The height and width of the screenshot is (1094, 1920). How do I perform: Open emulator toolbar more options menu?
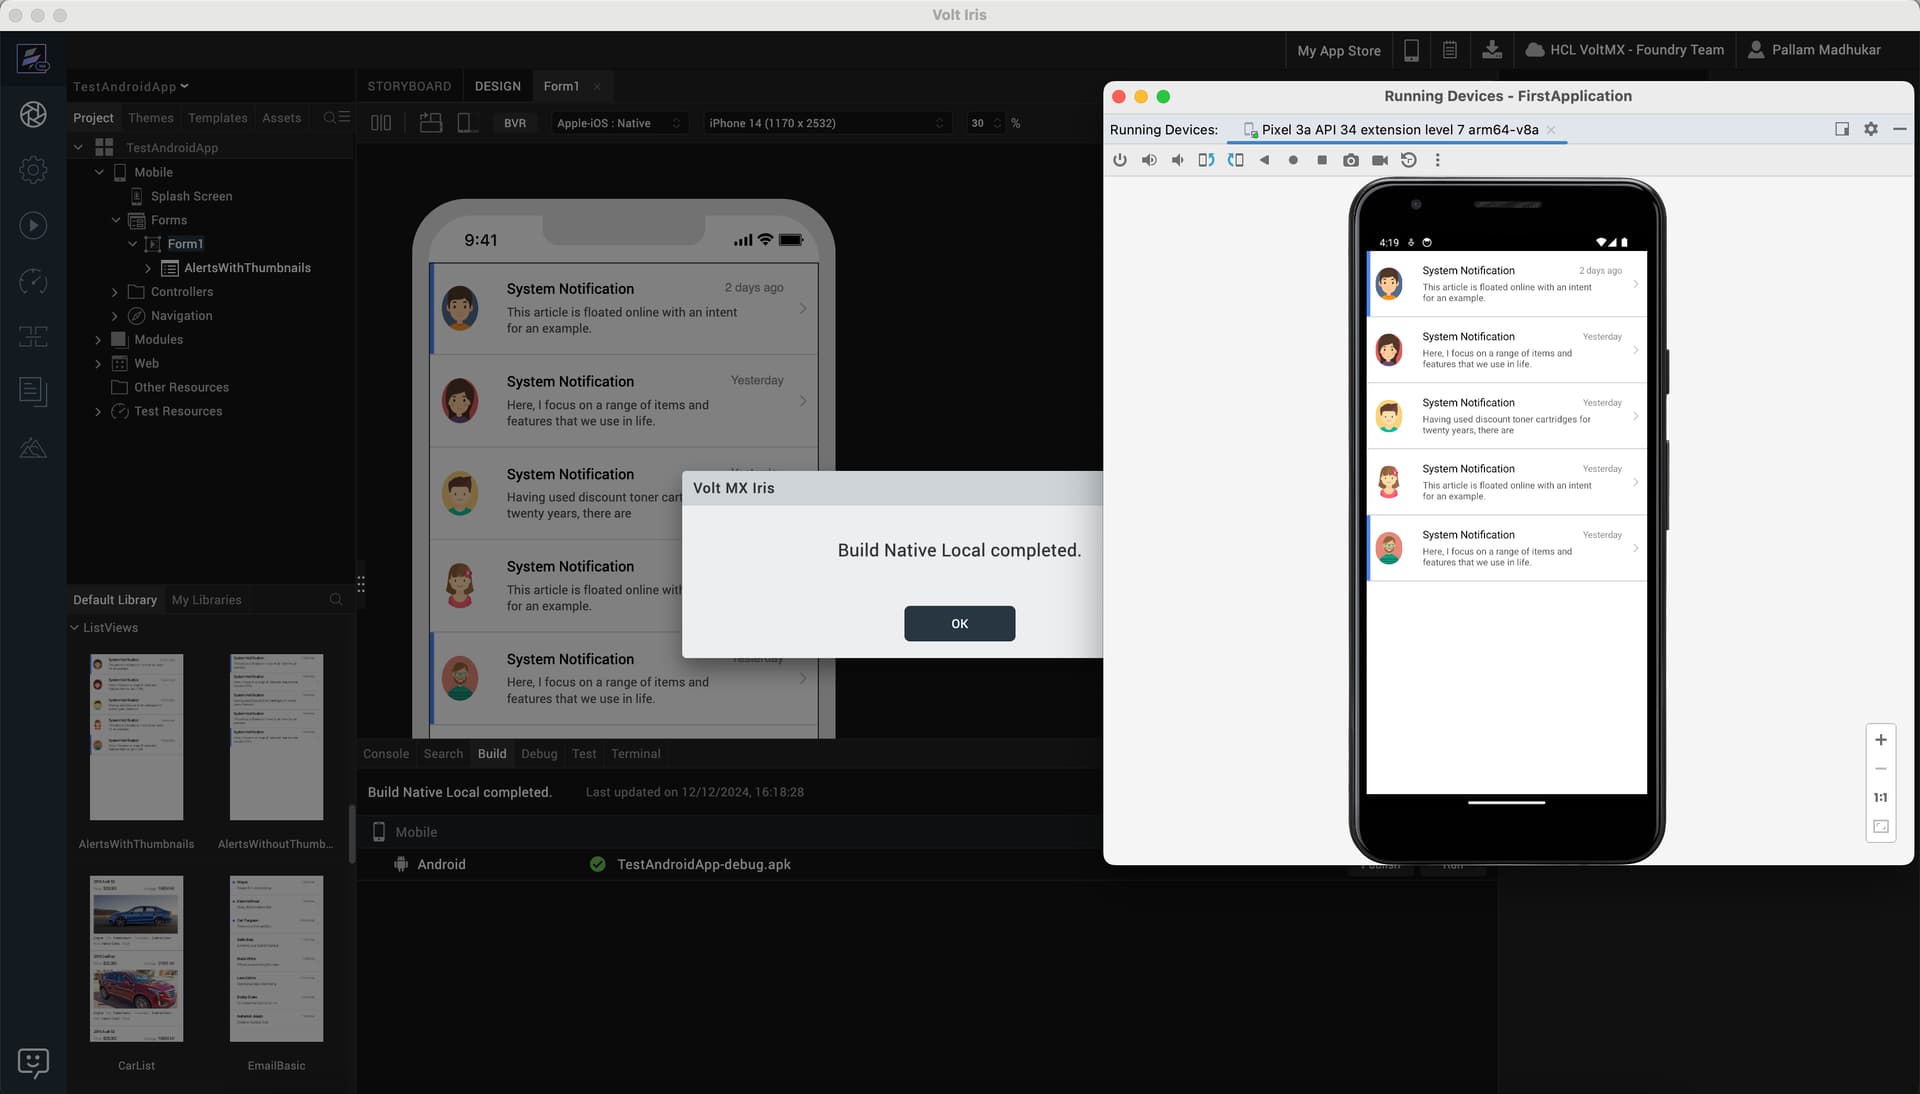[1438, 160]
